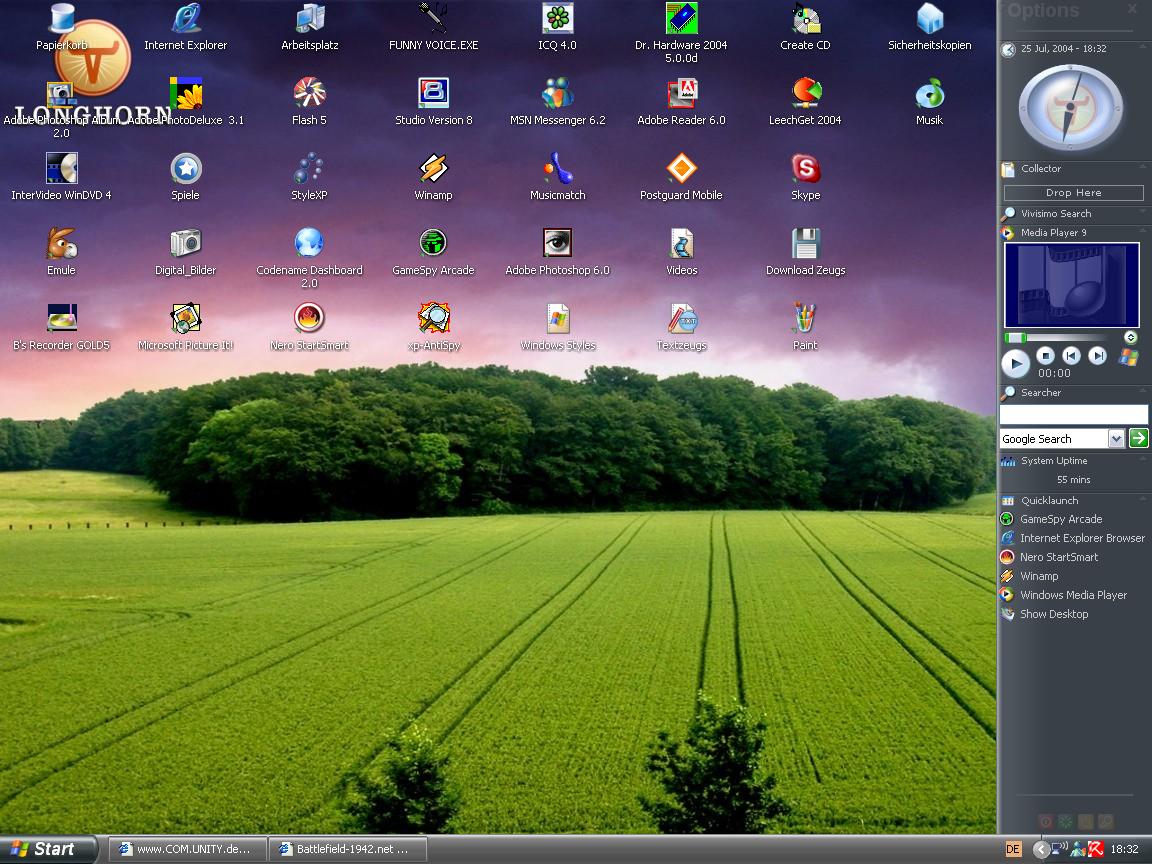Open the Winamp desktop icon
1152x864 pixels.
click(433, 170)
